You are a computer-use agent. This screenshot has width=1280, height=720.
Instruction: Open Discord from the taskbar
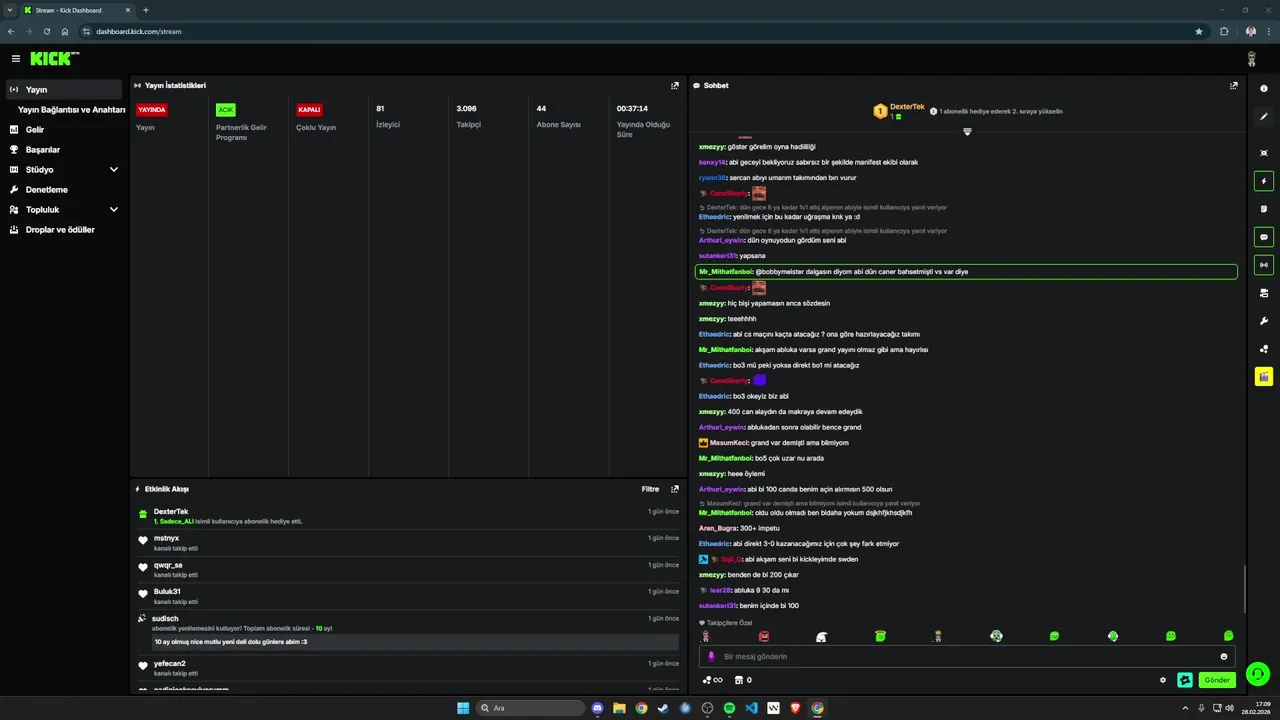pyautogui.click(x=597, y=708)
